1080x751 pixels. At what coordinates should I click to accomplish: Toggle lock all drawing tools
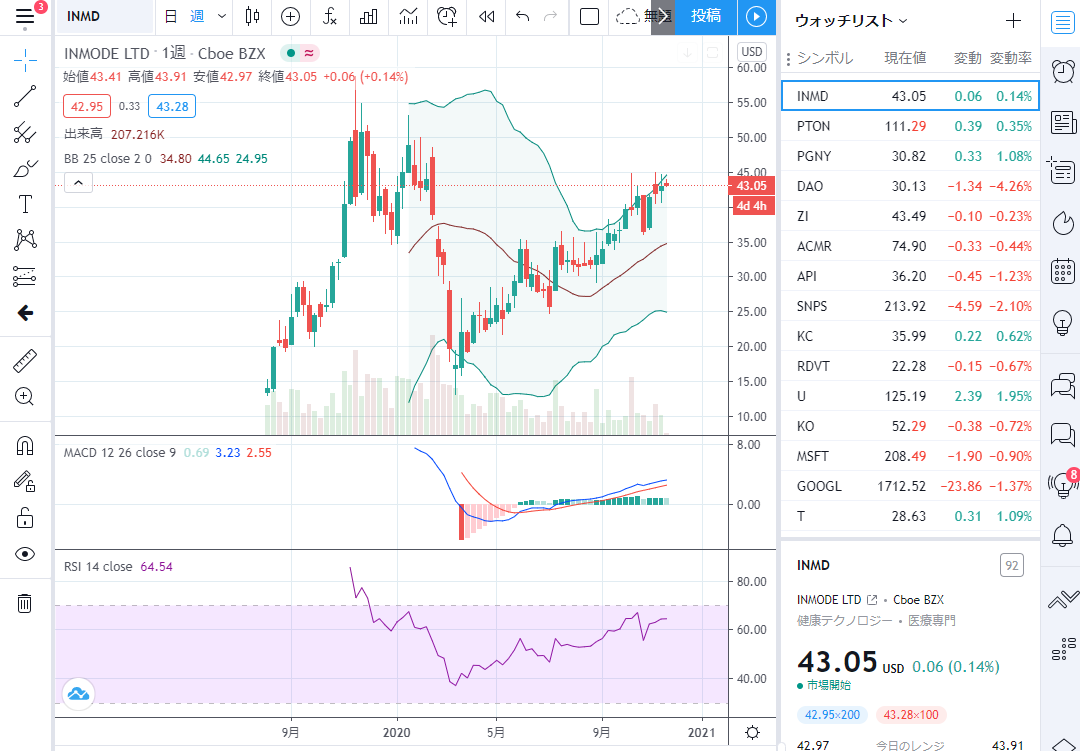(x=25, y=517)
